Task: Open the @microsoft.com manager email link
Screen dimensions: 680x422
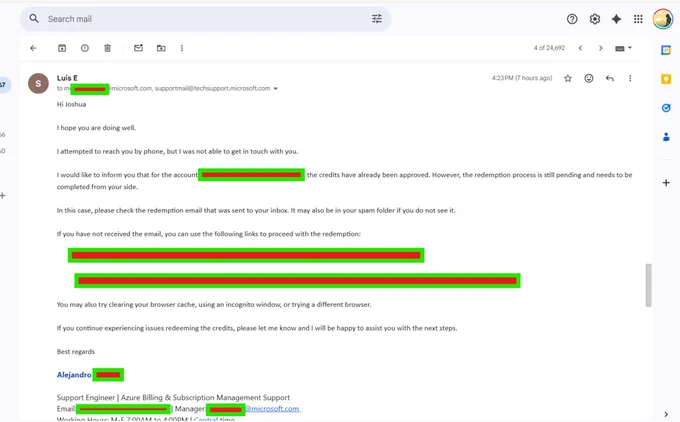Action: [272, 409]
